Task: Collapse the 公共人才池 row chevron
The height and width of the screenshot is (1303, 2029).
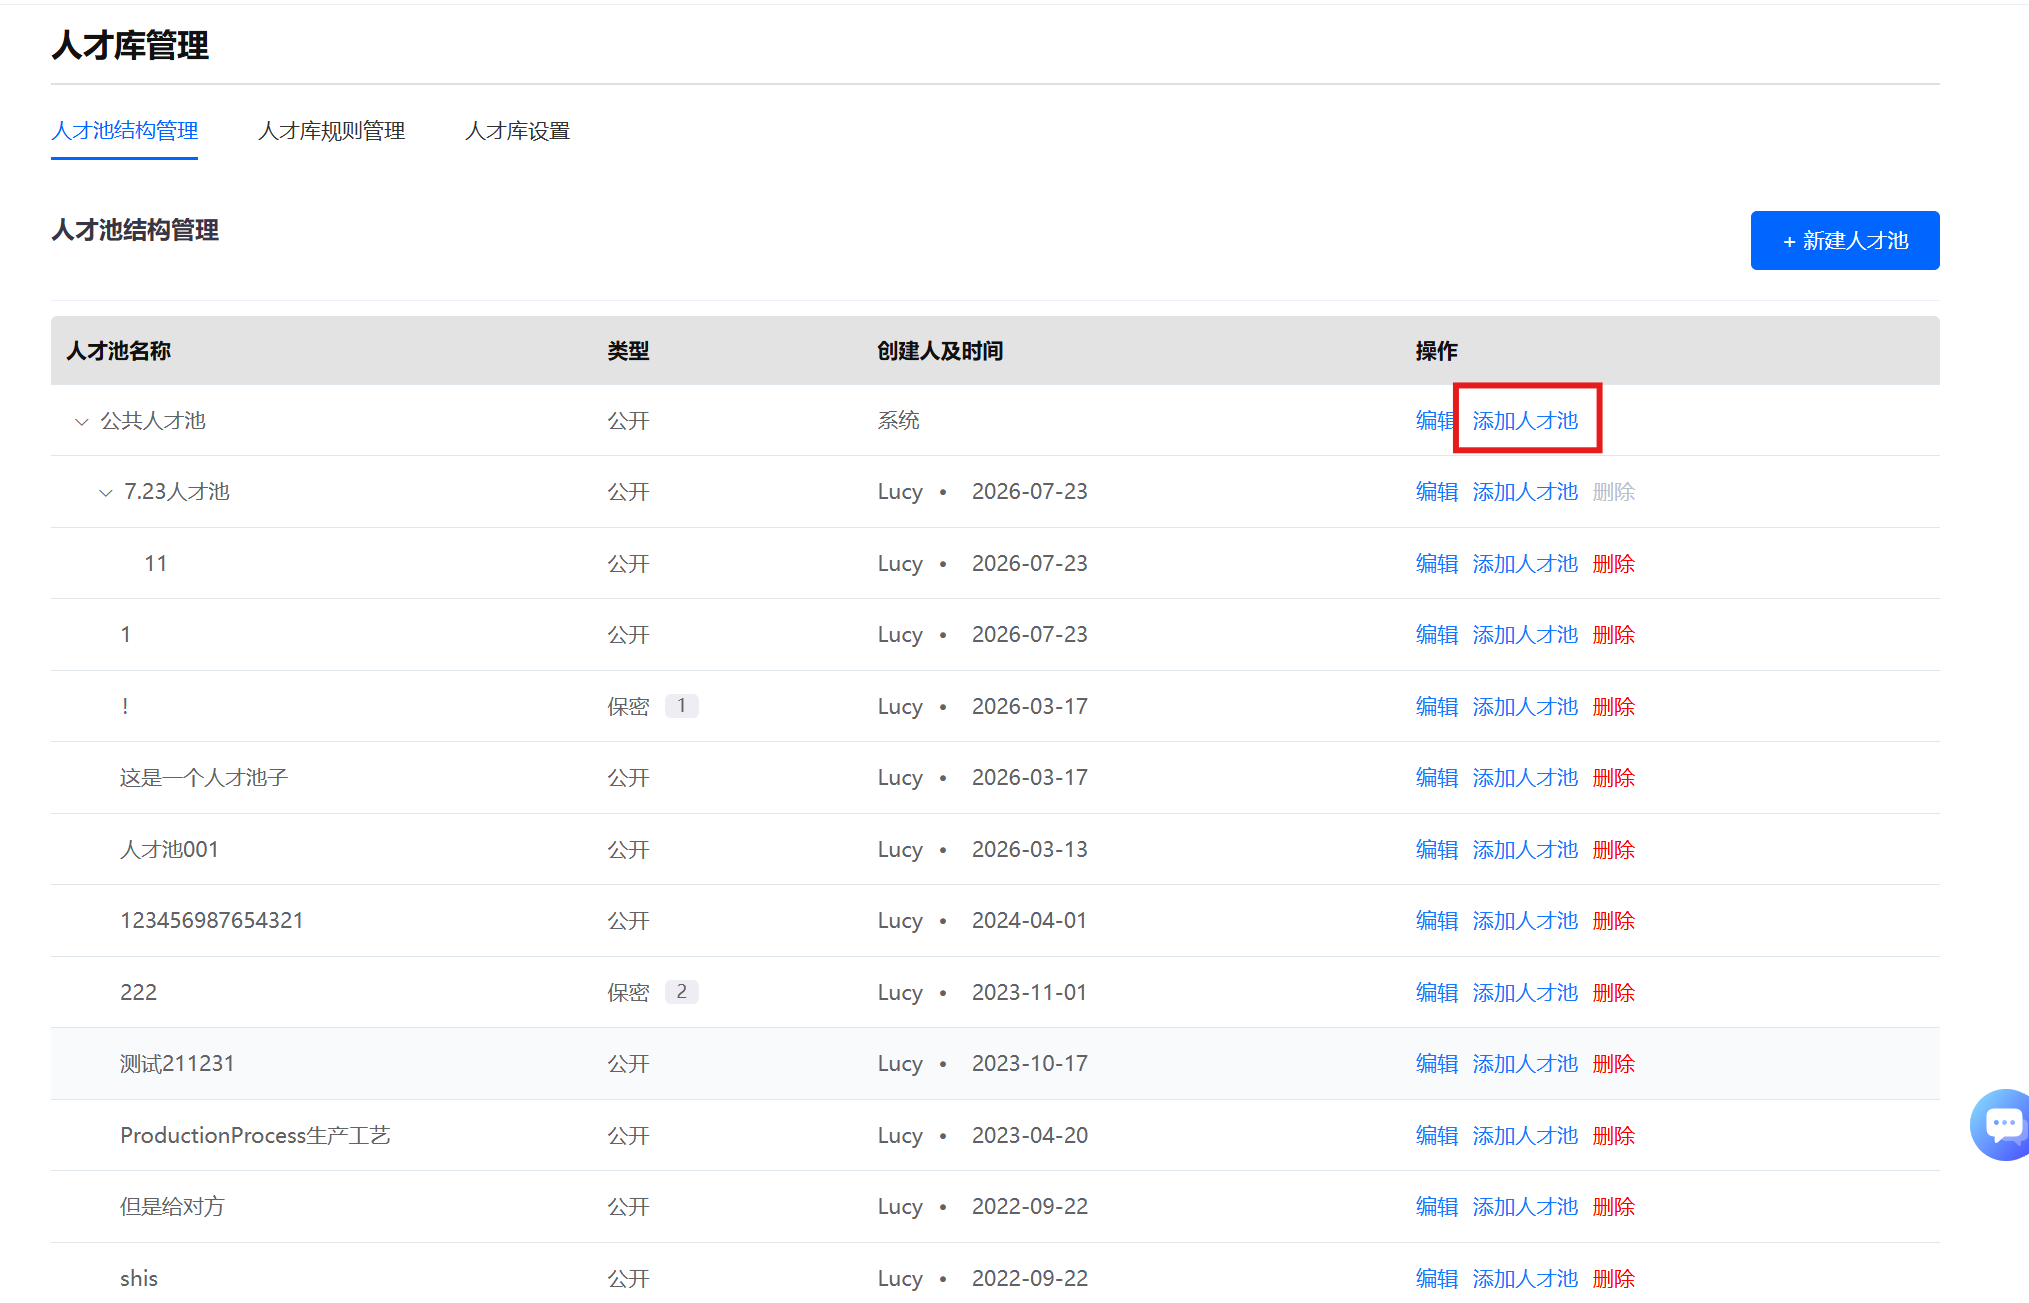Action: [82, 422]
